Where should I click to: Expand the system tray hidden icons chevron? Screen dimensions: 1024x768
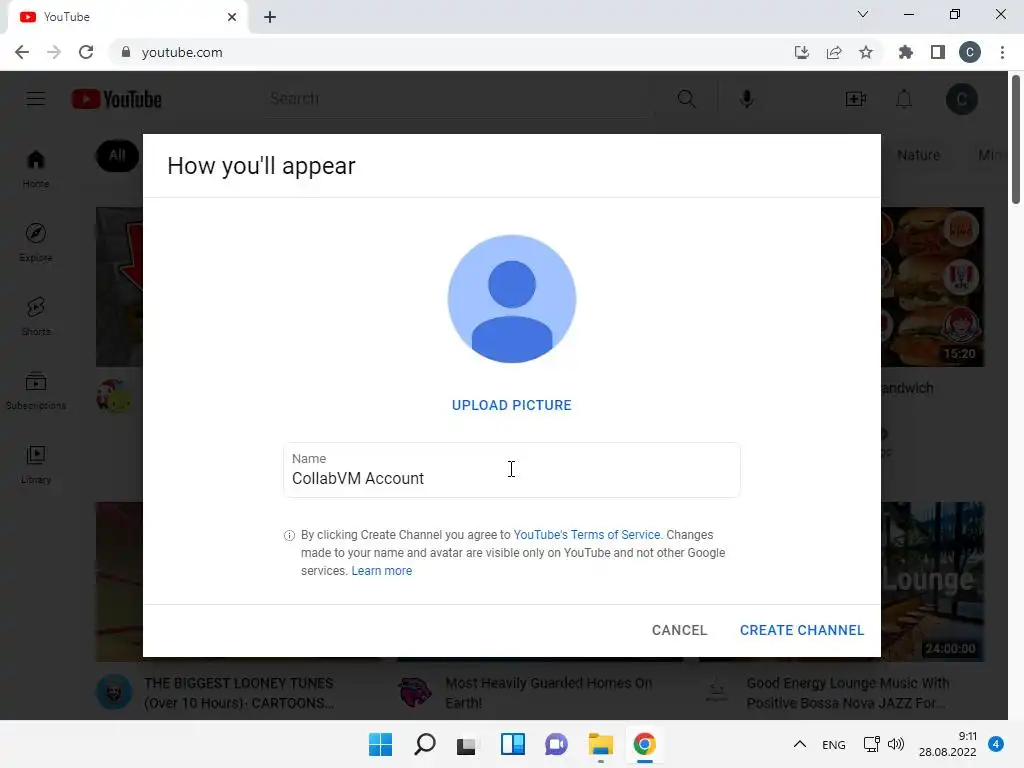(x=799, y=744)
